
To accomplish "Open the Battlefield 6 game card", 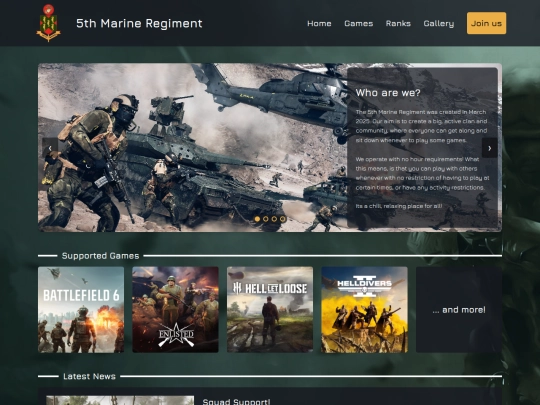I will point(81,310).
